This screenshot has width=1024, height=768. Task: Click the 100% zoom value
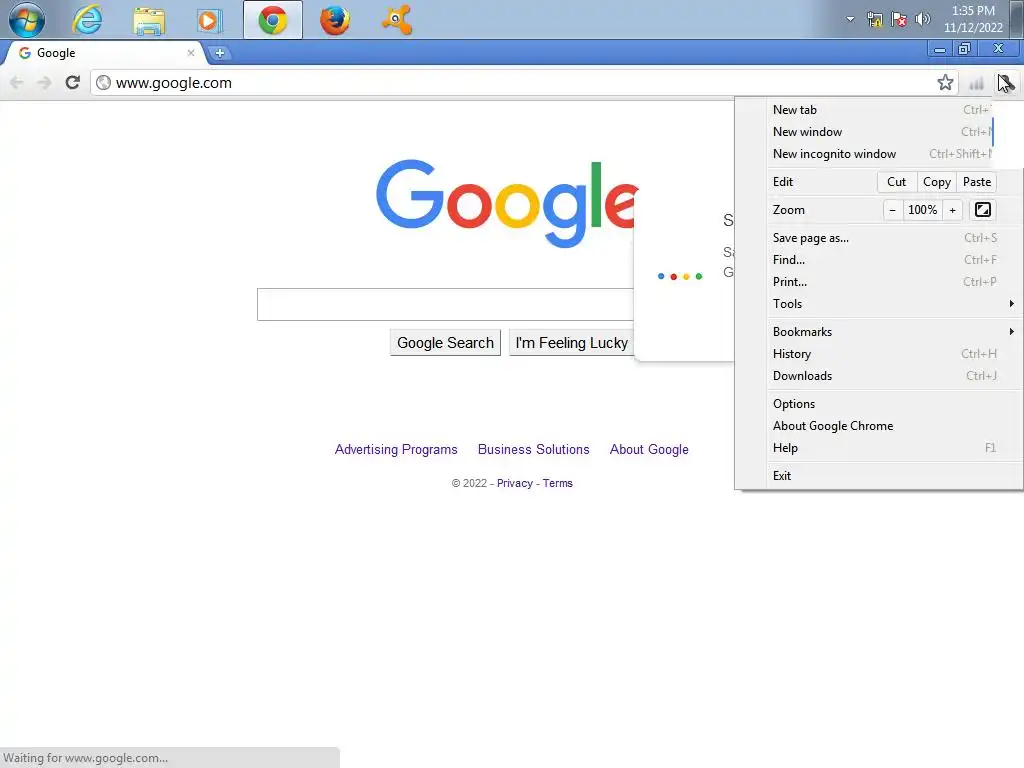(923, 210)
